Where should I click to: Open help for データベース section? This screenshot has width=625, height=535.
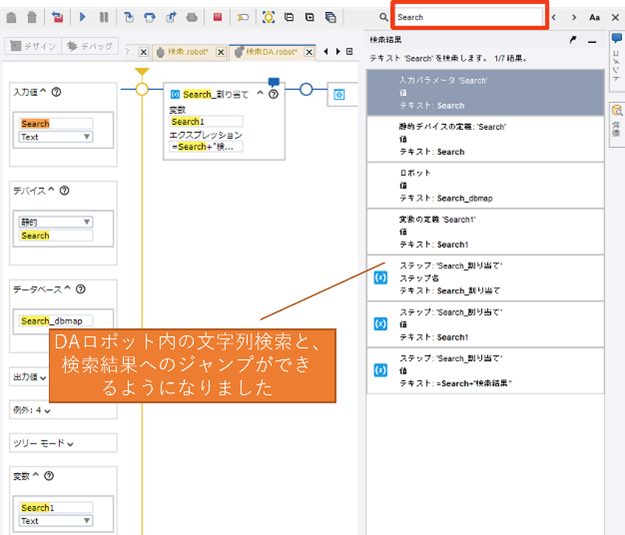[81, 289]
